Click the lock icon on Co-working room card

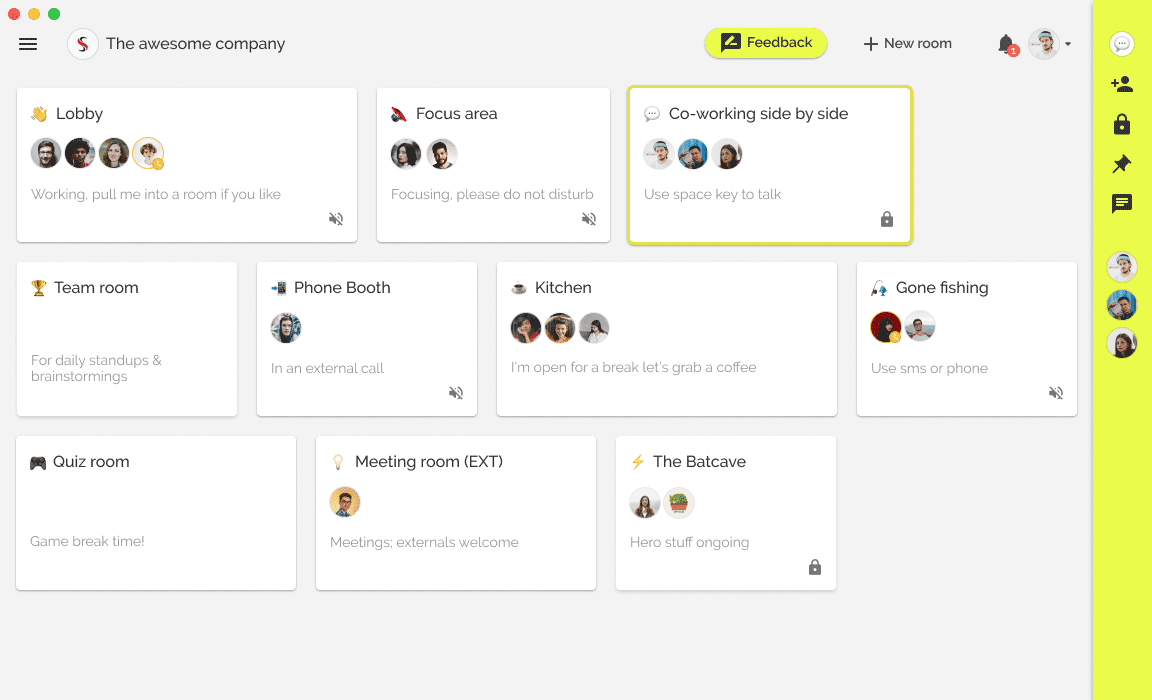886,219
